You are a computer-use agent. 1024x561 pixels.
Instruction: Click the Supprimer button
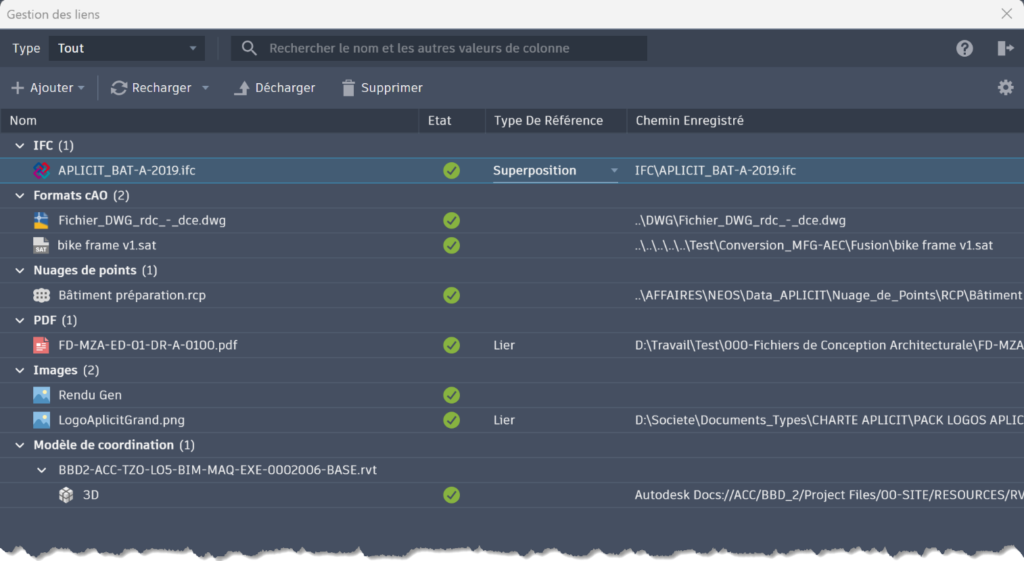tap(382, 88)
